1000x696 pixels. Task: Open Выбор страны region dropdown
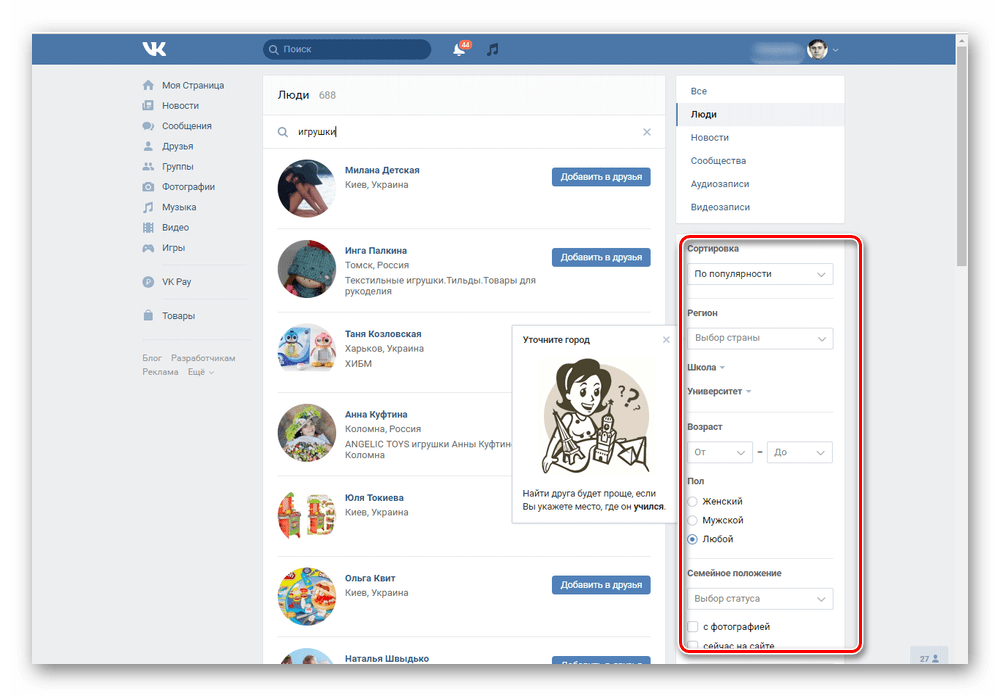click(x=760, y=338)
